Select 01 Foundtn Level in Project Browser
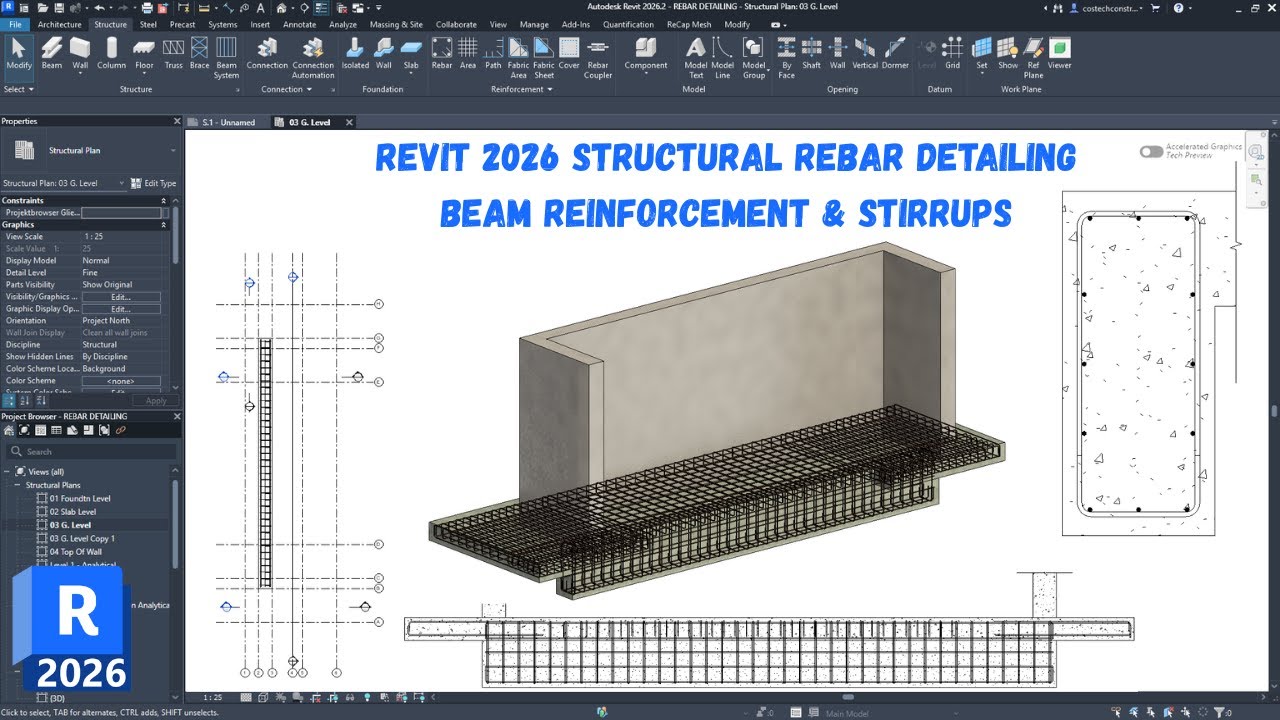This screenshot has width=1280, height=720. coord(80,498)
